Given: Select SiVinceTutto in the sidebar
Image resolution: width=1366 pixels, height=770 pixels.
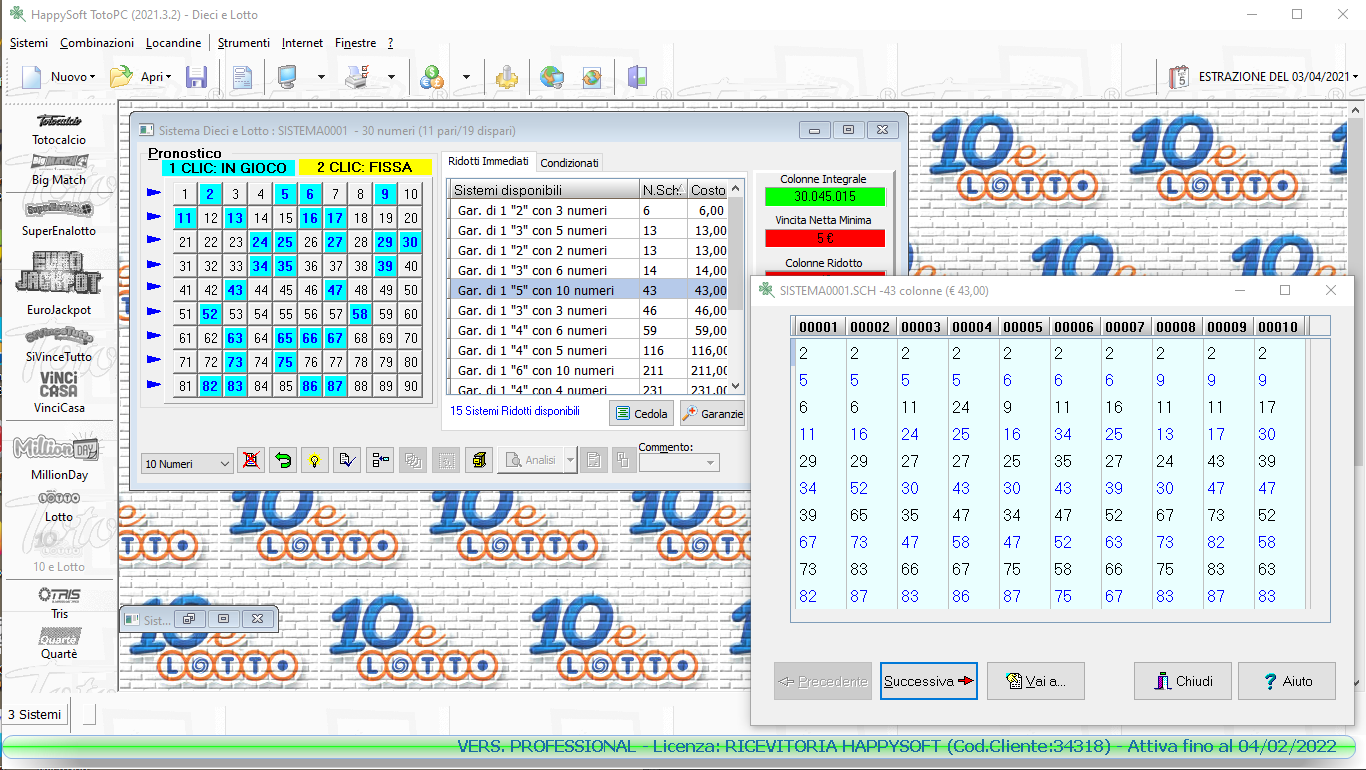Looking at the screenshot, I should (x=59, y=344).
